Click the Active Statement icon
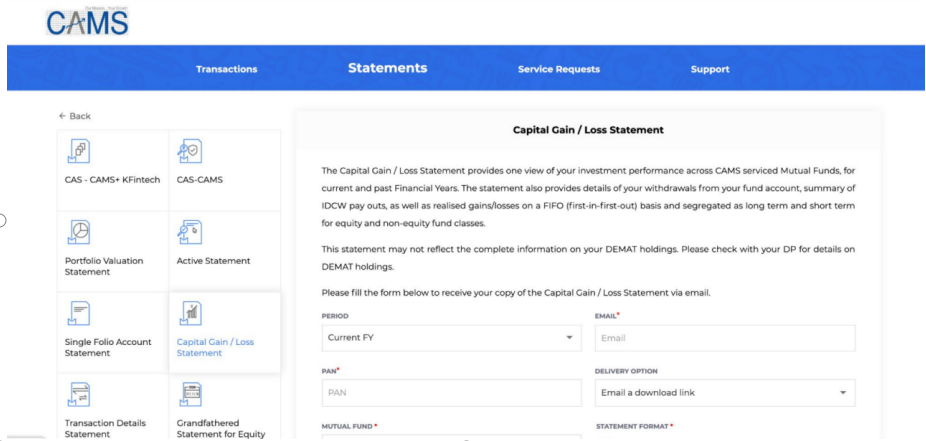Screen dimensions: 926x441 (190, 232)
